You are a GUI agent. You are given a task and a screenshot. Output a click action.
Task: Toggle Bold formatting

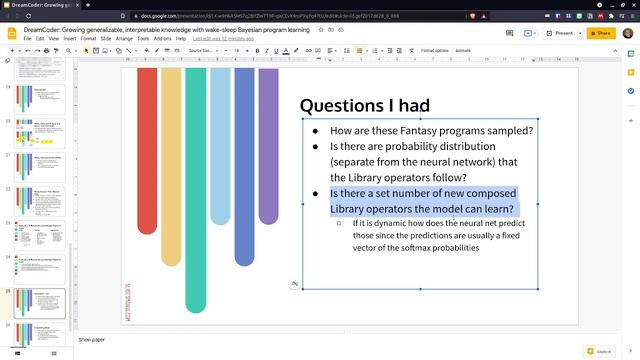click(x=257, y=51)
